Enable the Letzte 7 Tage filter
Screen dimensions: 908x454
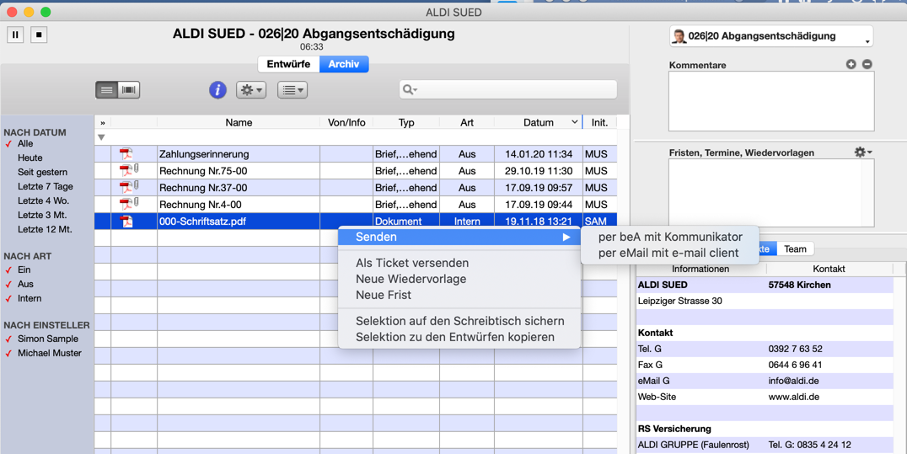(x=45, y=186)
